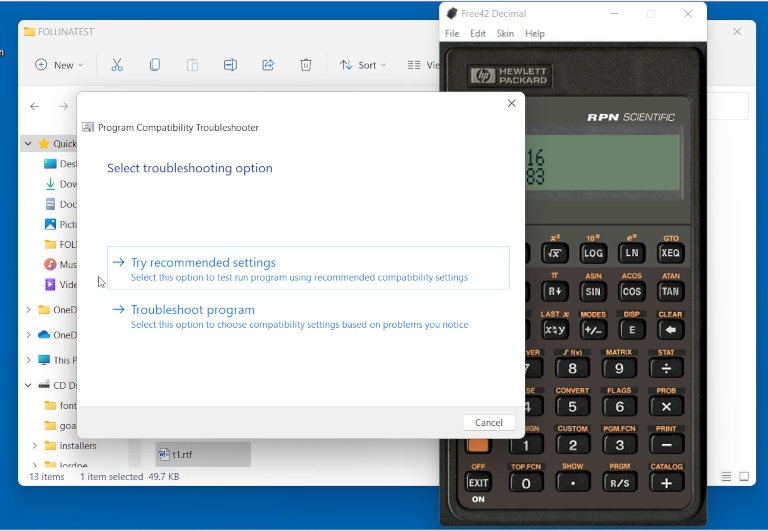Open the Skin menu in Free42

click(505, 33)
